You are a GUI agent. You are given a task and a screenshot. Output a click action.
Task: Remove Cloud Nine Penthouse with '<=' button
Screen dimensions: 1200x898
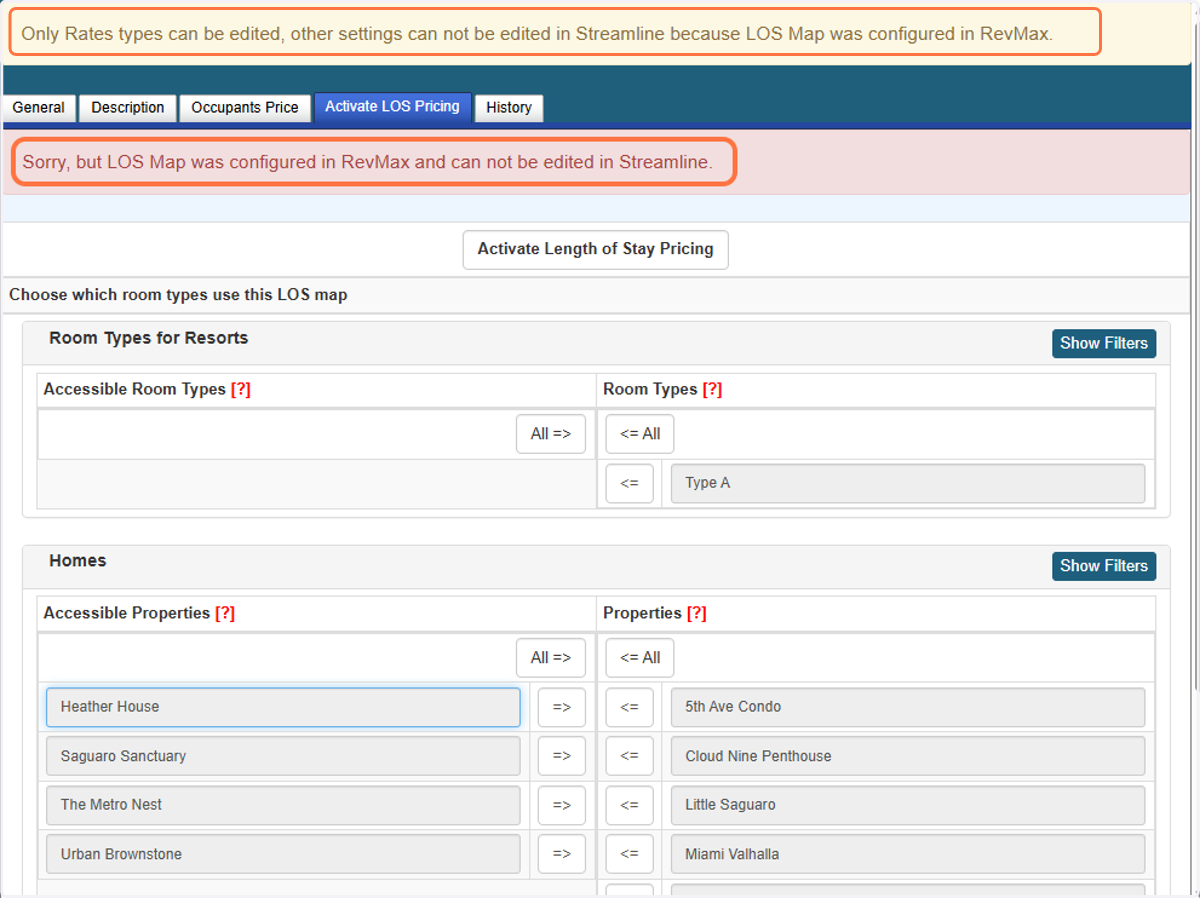tap(629, 756)
